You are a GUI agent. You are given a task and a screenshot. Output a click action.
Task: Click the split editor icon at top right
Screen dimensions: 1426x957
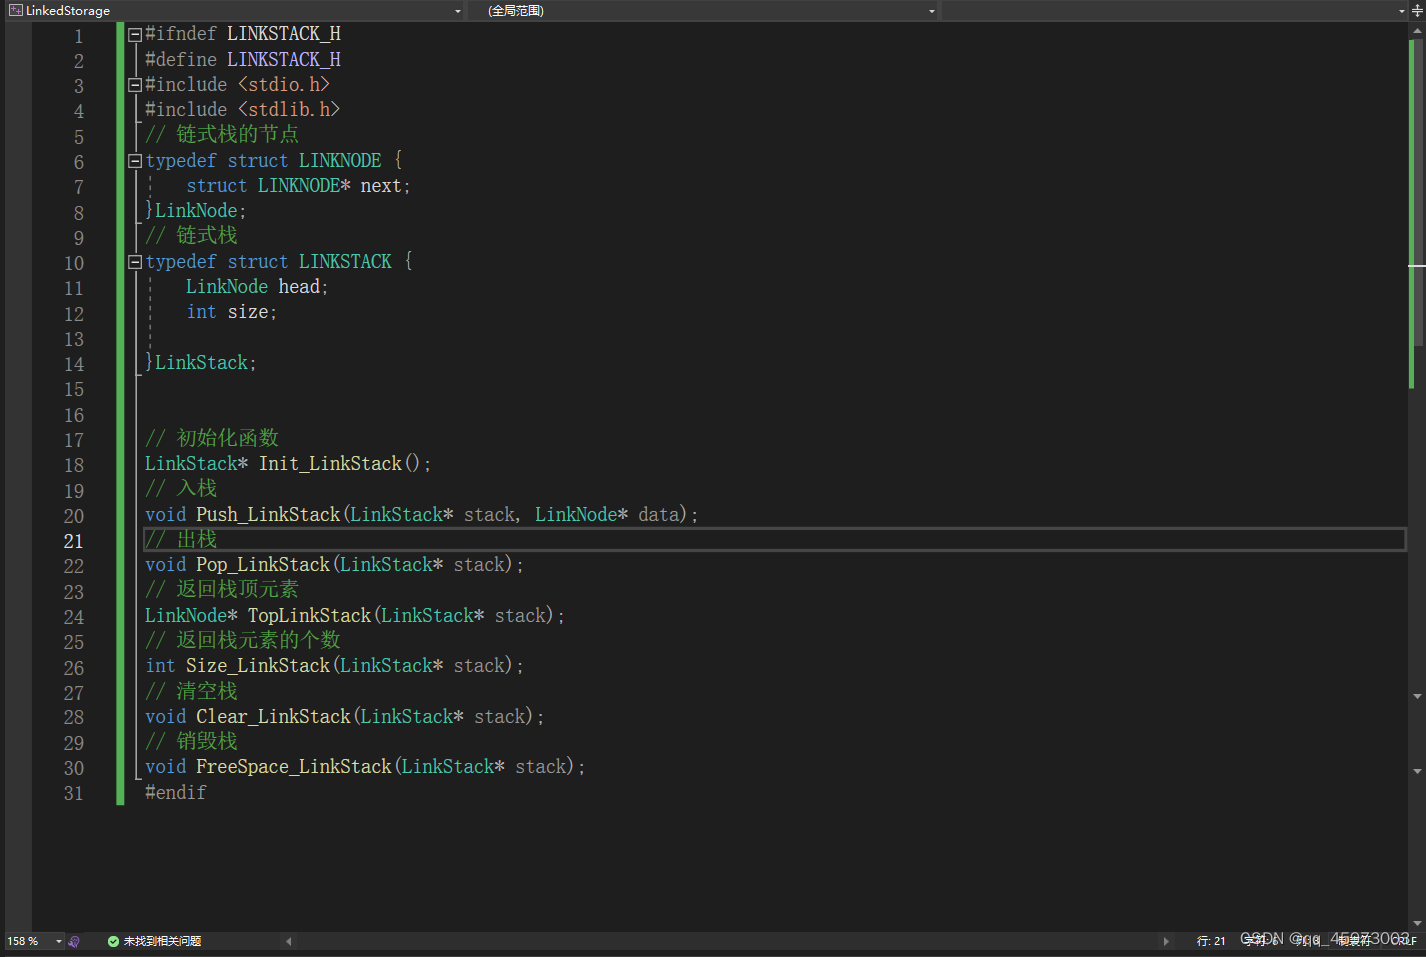point(1417,11)
